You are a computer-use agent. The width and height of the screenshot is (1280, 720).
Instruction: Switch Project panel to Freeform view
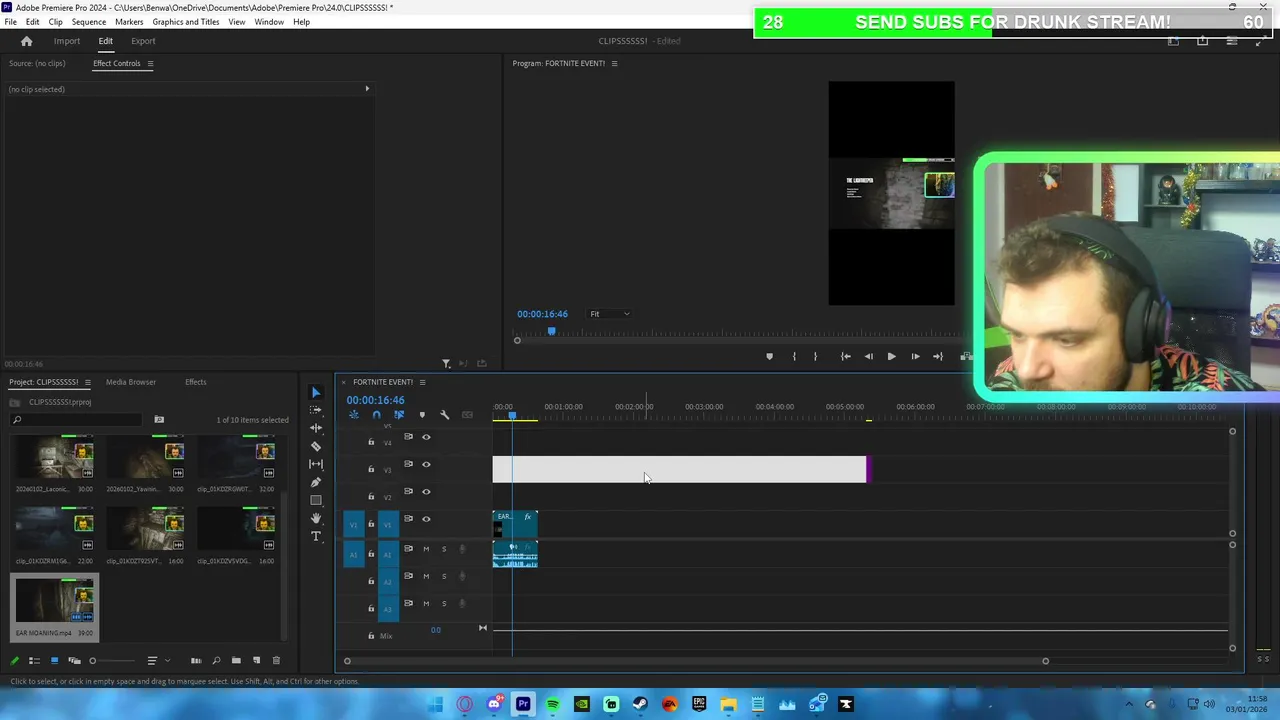pos(74,660)
